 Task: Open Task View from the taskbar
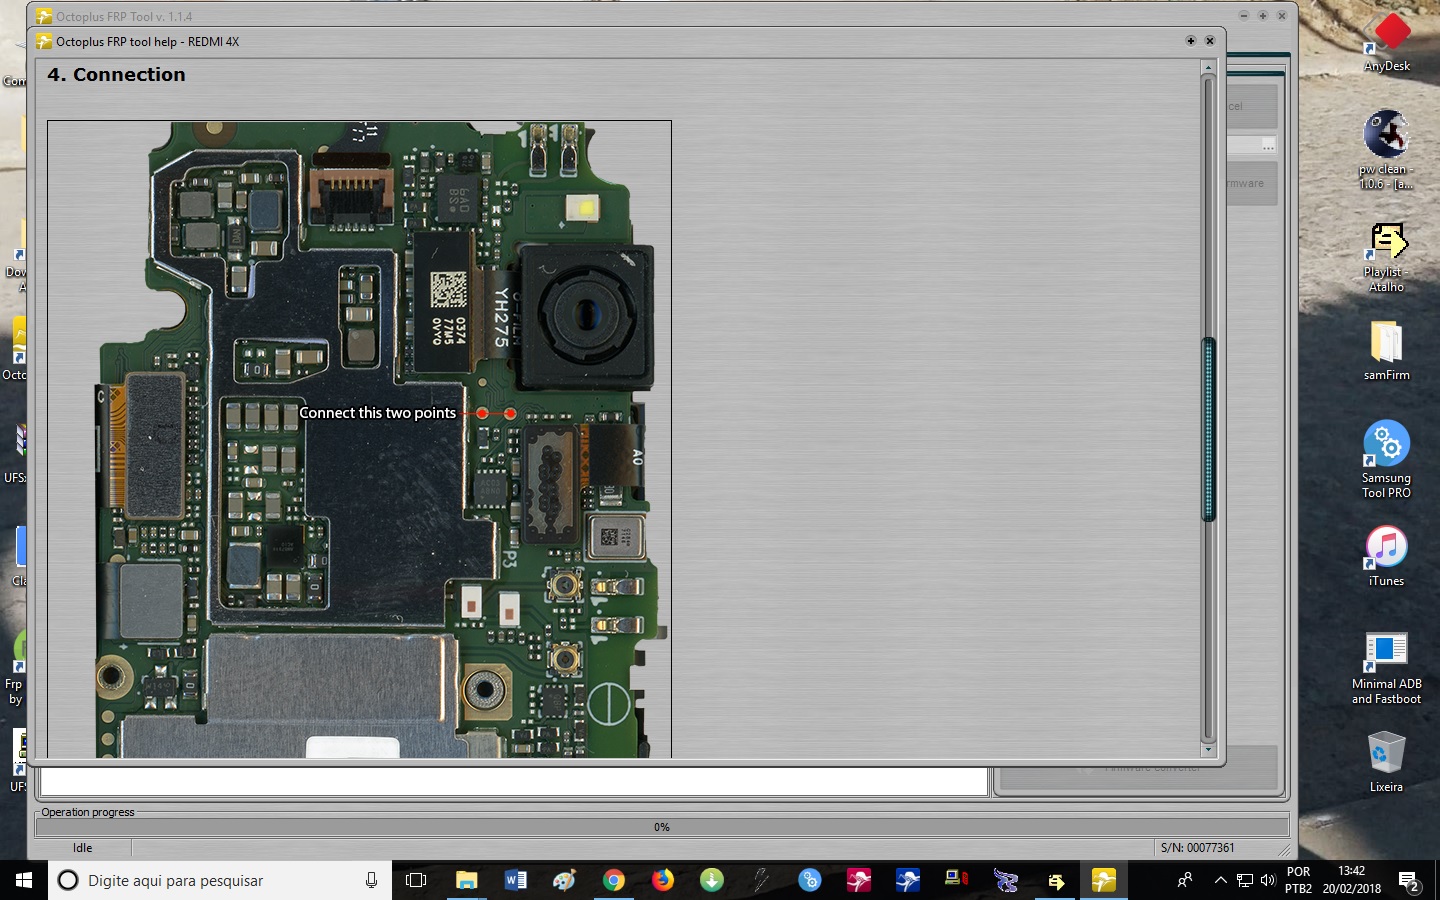pos(416,880)
